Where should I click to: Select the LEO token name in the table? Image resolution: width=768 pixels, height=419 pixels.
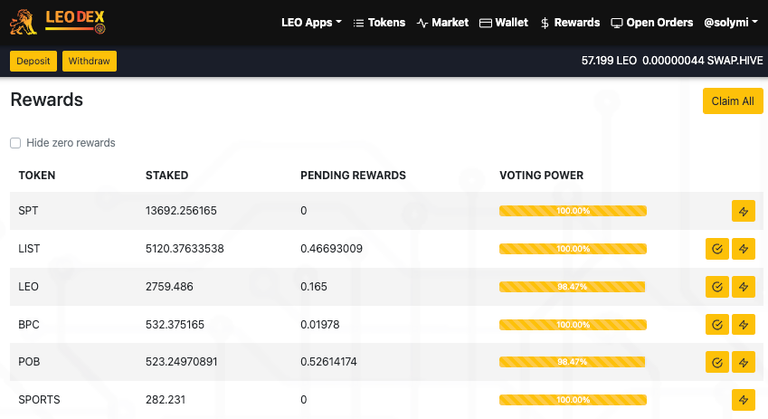coord(28,287)
